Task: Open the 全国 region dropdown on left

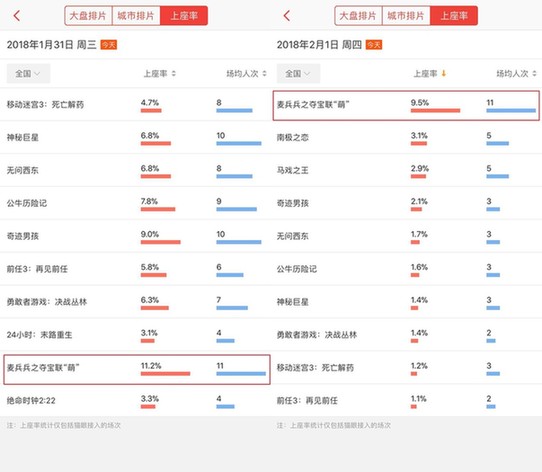Action: pos(28,73)
